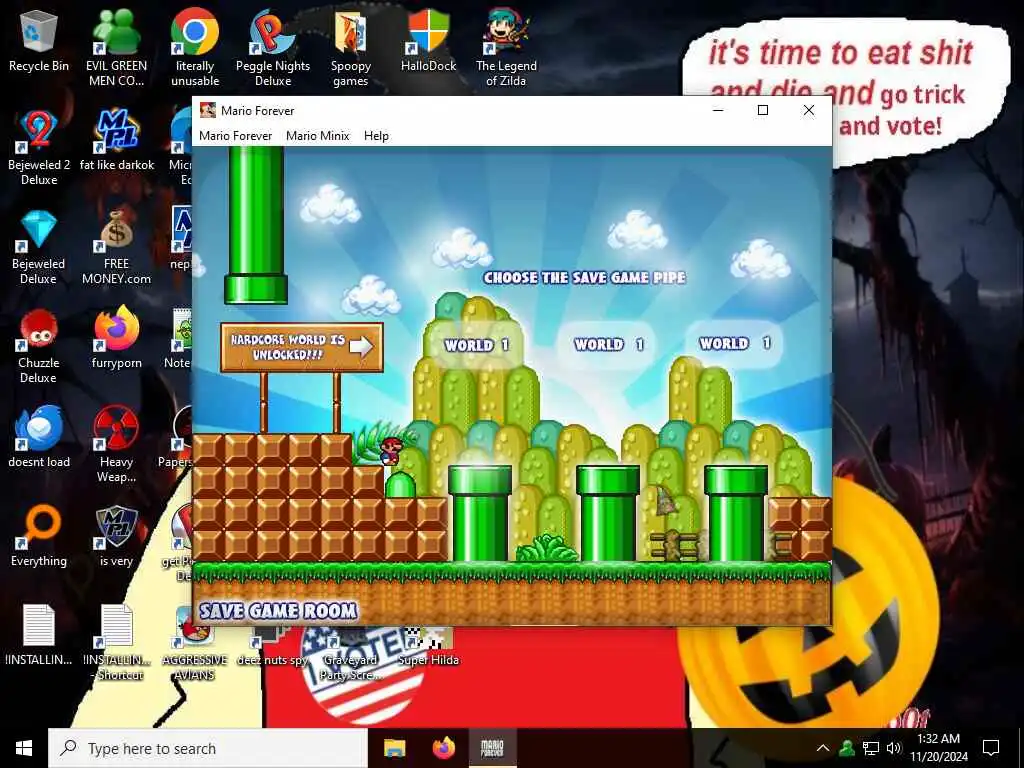Select the third World 1 save label
The image size is (1024, 768).
click(x=735, y=343)
